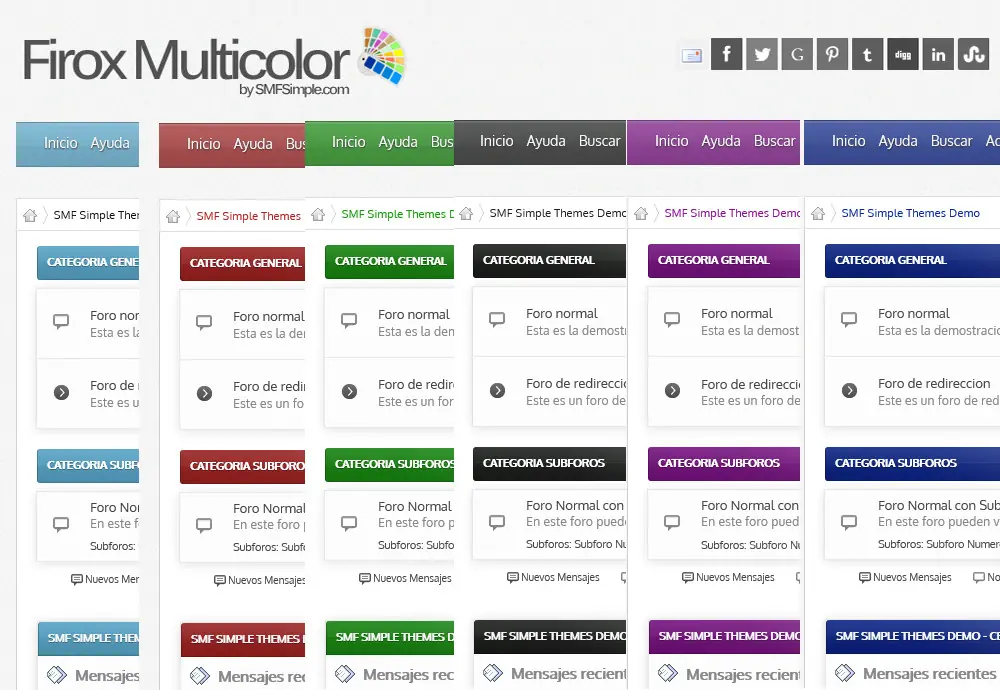Click the Google social icon
The height and width of the screenshot is (690, 1000).
[x=797, y=54]
